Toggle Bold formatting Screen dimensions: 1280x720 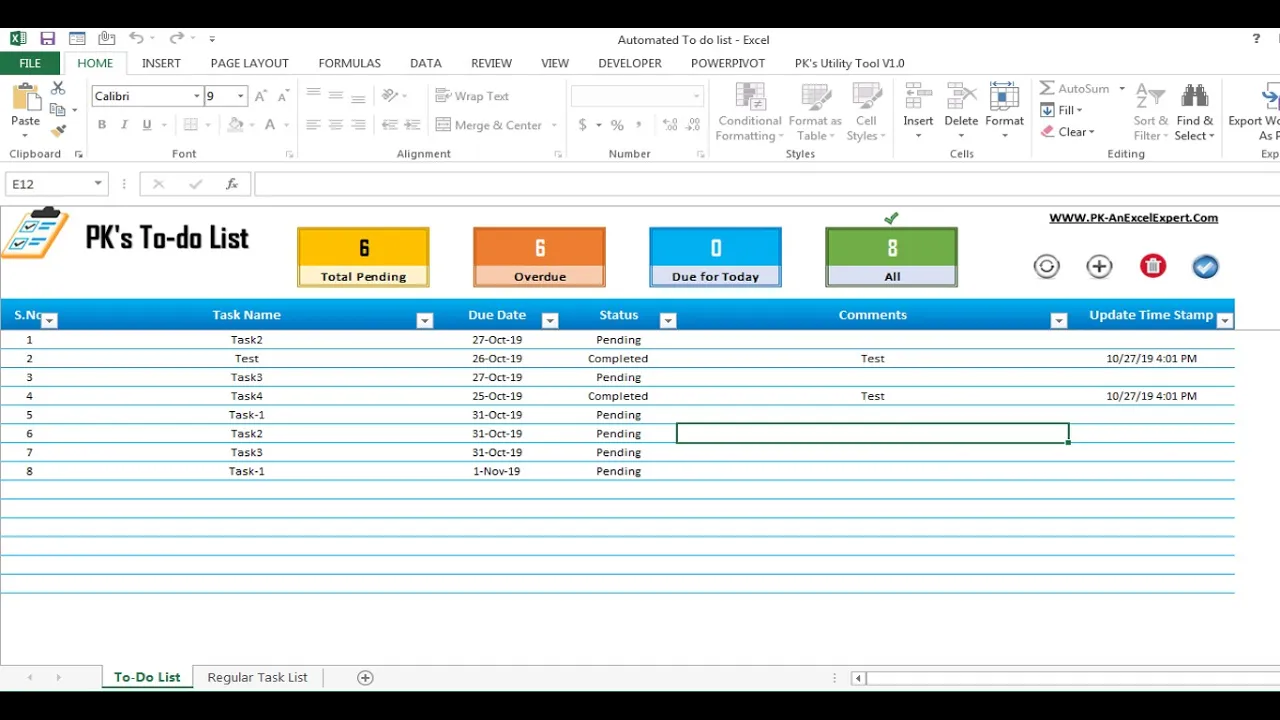tap(102, 125)
